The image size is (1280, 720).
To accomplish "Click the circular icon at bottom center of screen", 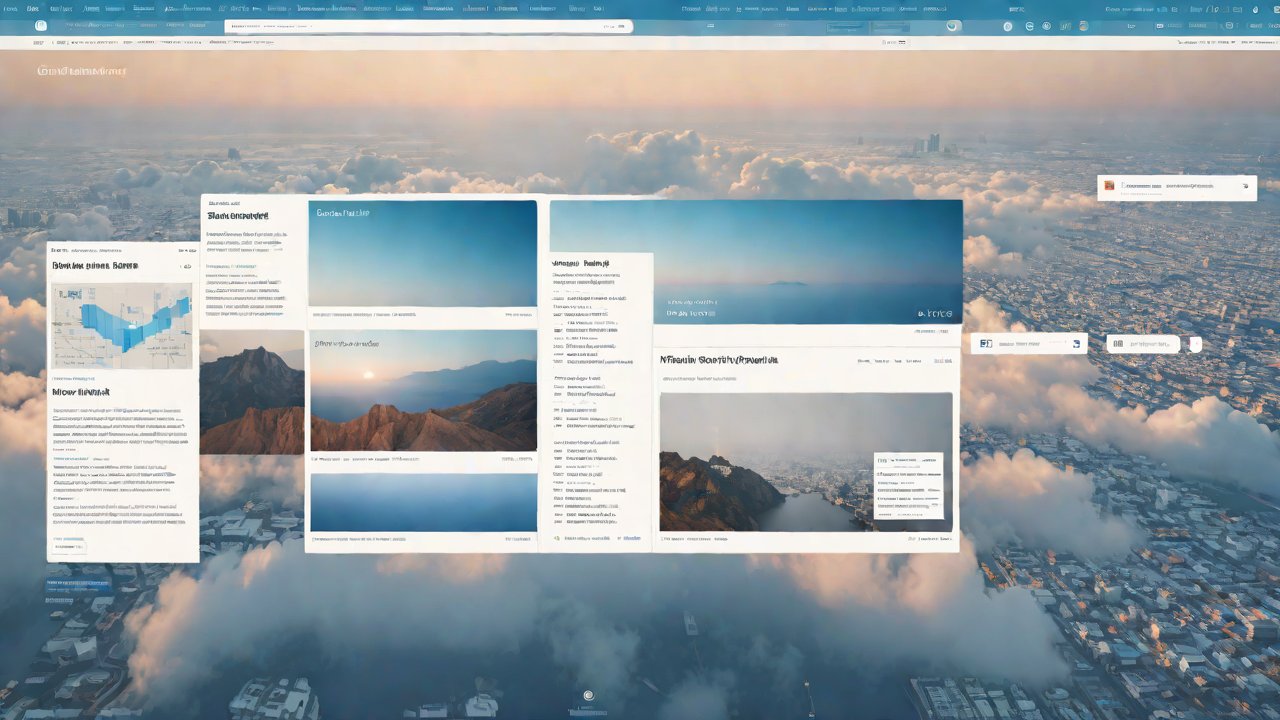I will pos(588,696).
